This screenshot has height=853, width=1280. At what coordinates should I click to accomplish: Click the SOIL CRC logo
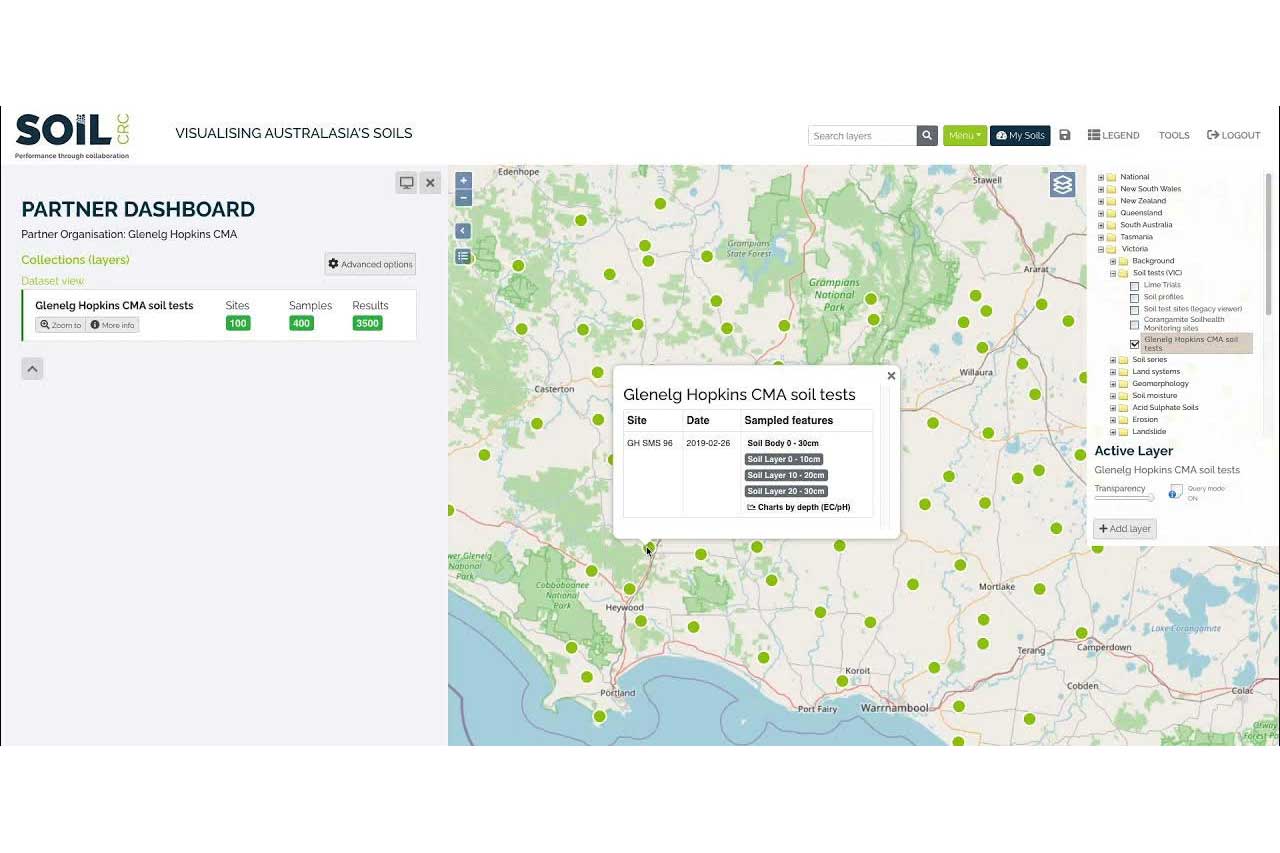pyautogui.click(x=72, y=135)
